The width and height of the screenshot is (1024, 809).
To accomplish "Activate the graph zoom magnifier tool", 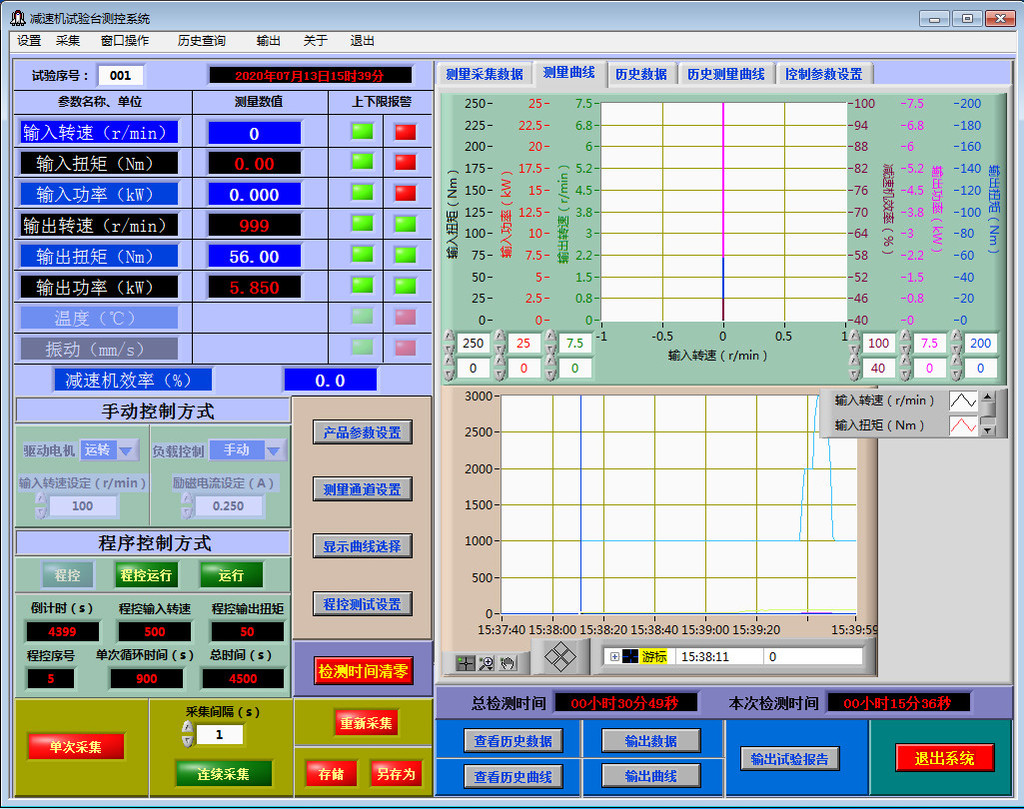I will point(487,662).
